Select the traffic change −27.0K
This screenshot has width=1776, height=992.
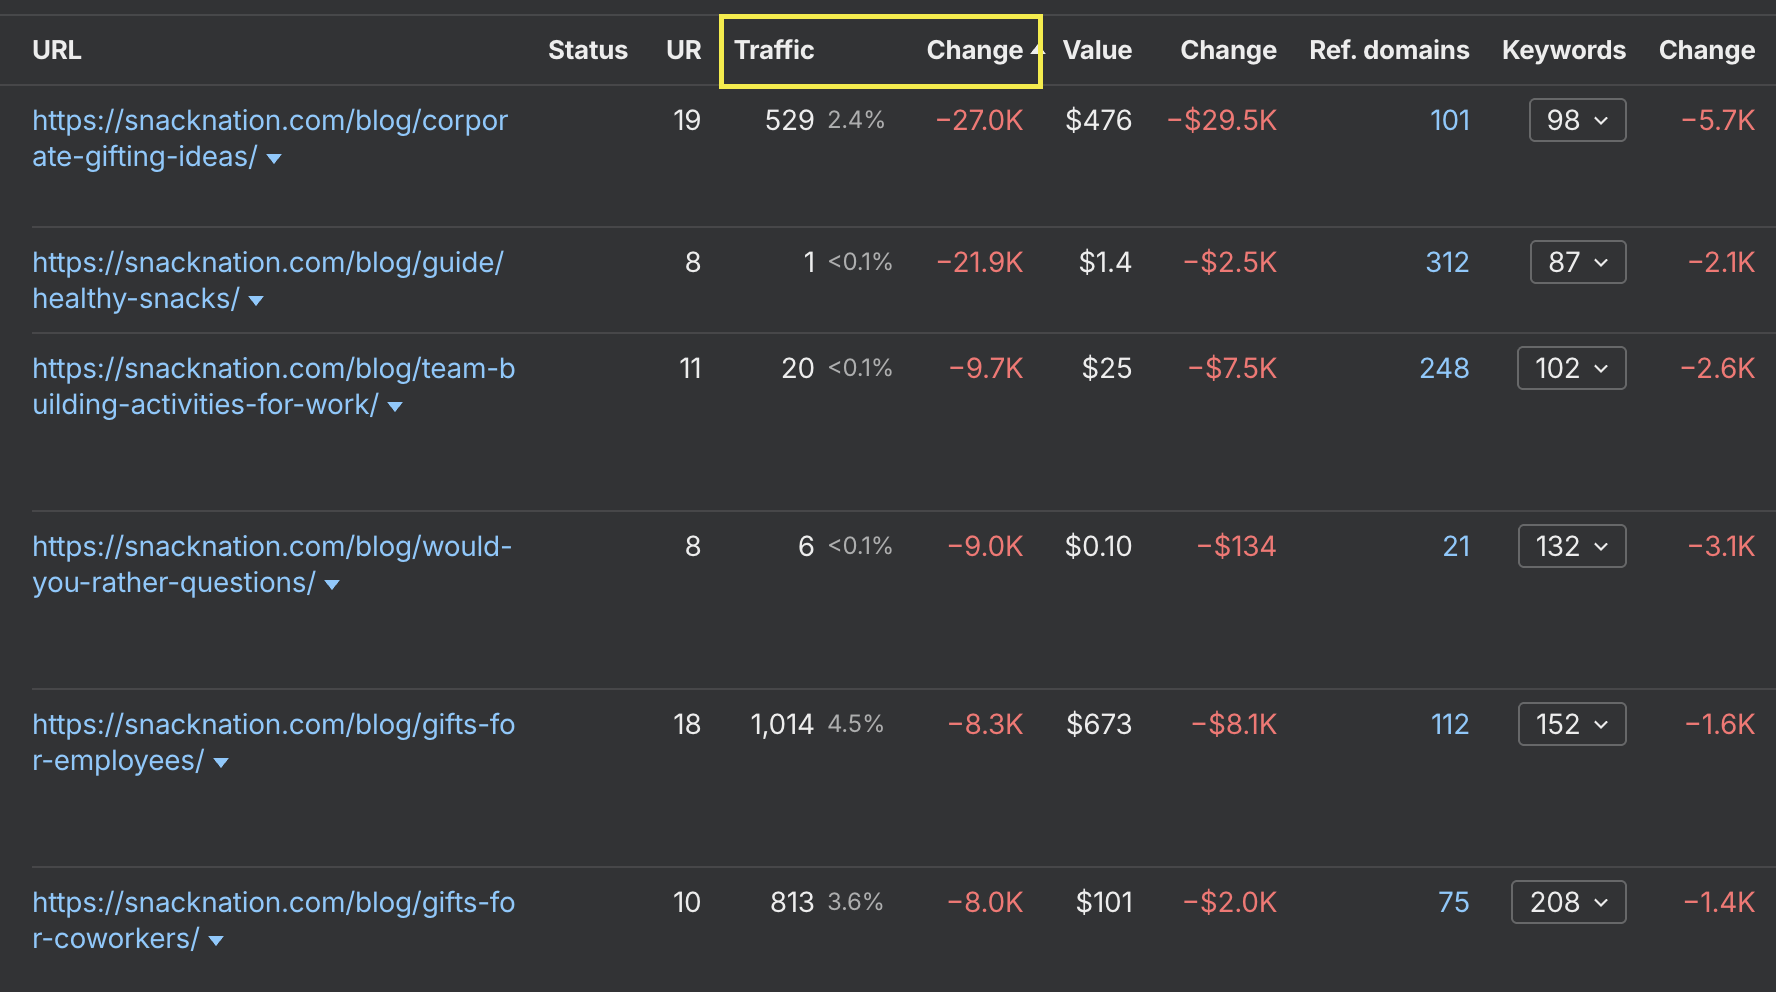pyautogui.click(x=979, y=120)
